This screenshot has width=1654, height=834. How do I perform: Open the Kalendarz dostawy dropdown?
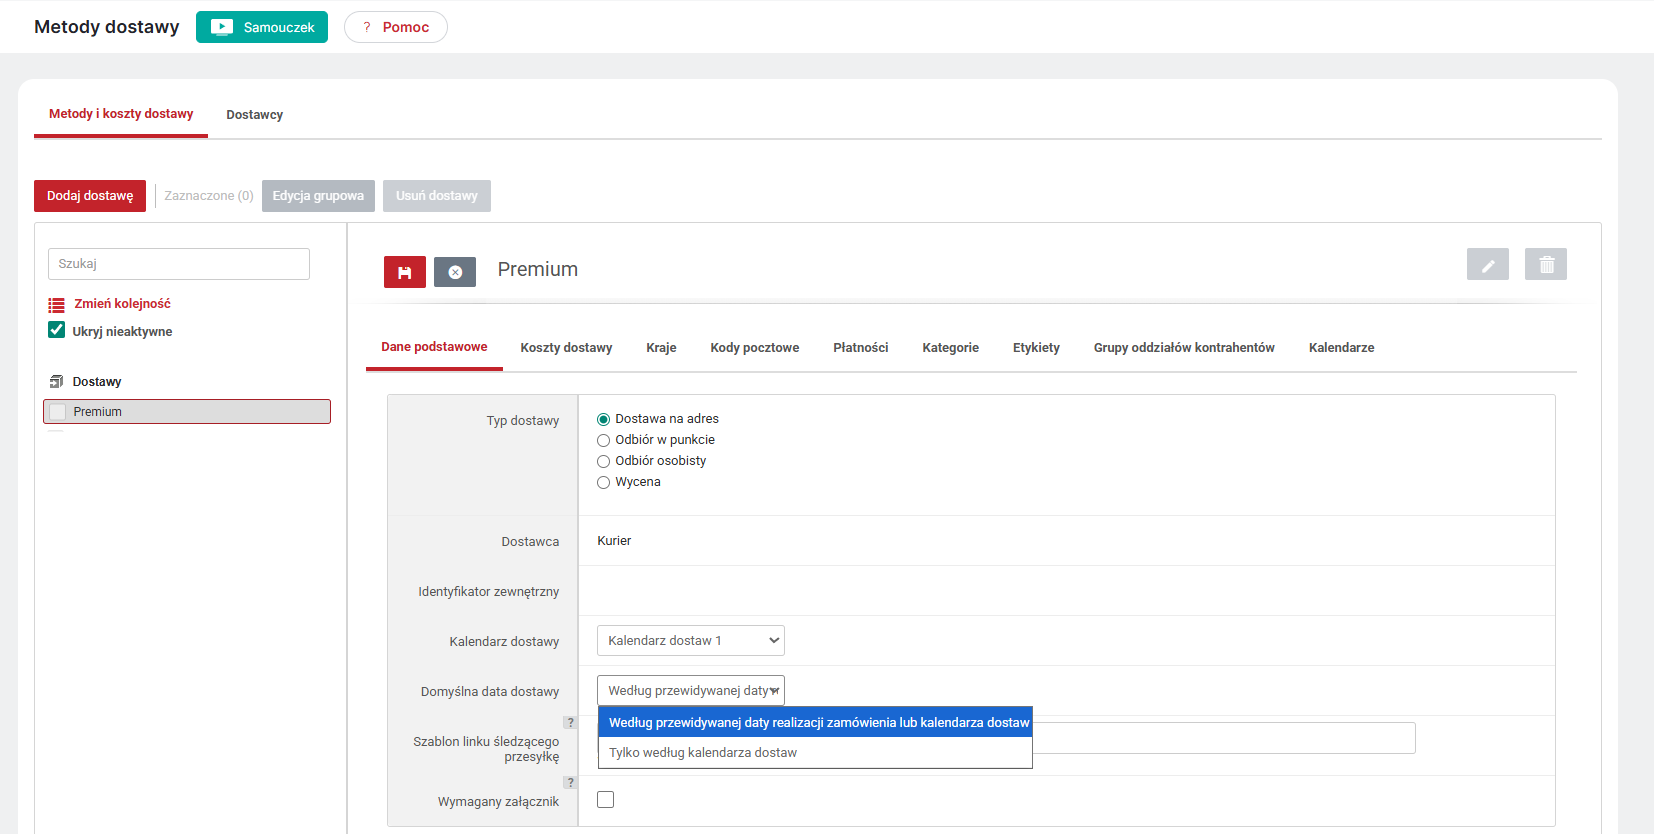coord(691,641)
